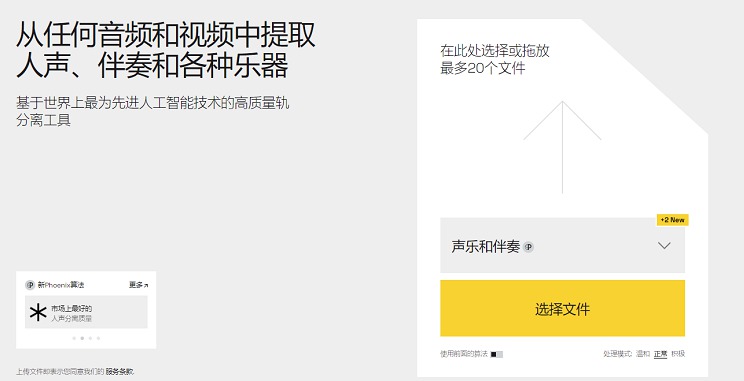Click the '+2 New' yellow badge
Screen dimensions: 744x381
tap(672, 220)
